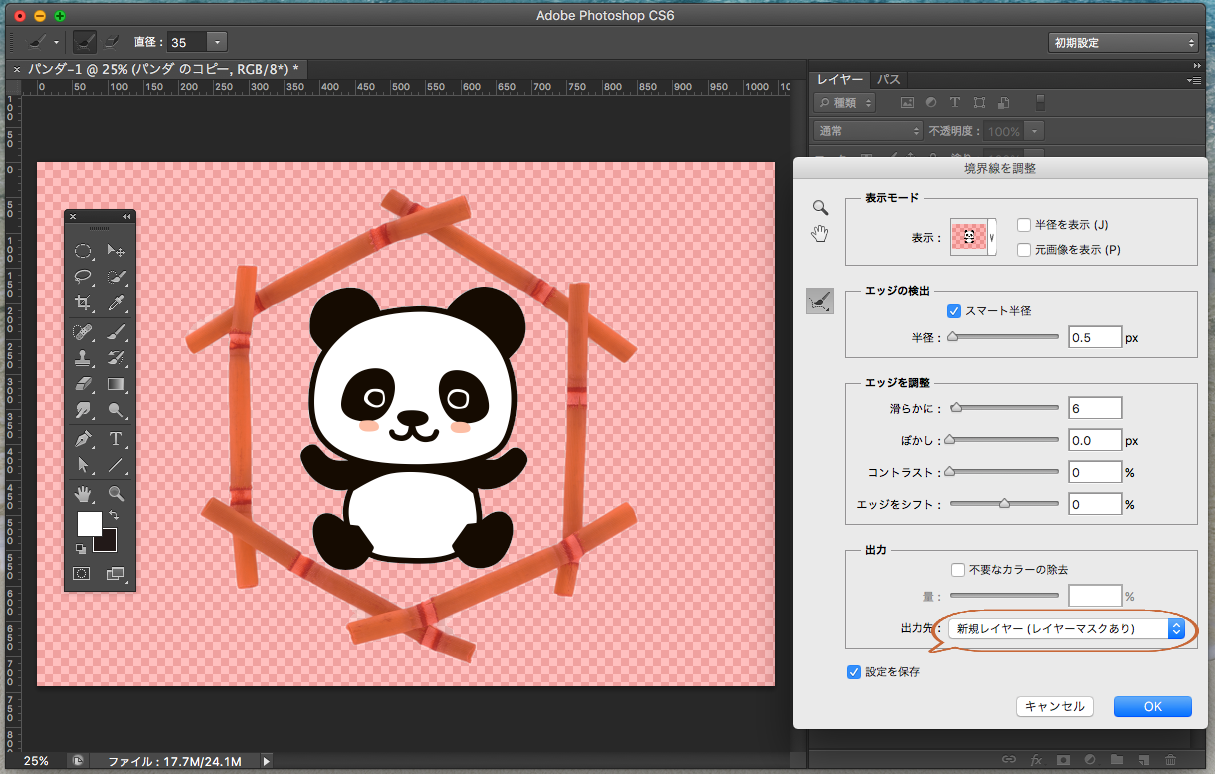Disable the スマート半径 checkbox
Screen dimensions: 1215x774
click(954, 311)
